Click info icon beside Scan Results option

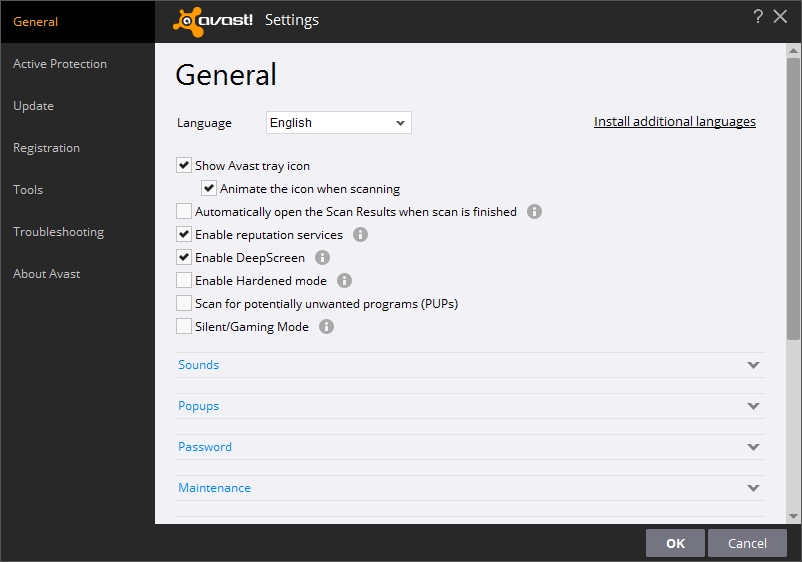coord(535,212)
